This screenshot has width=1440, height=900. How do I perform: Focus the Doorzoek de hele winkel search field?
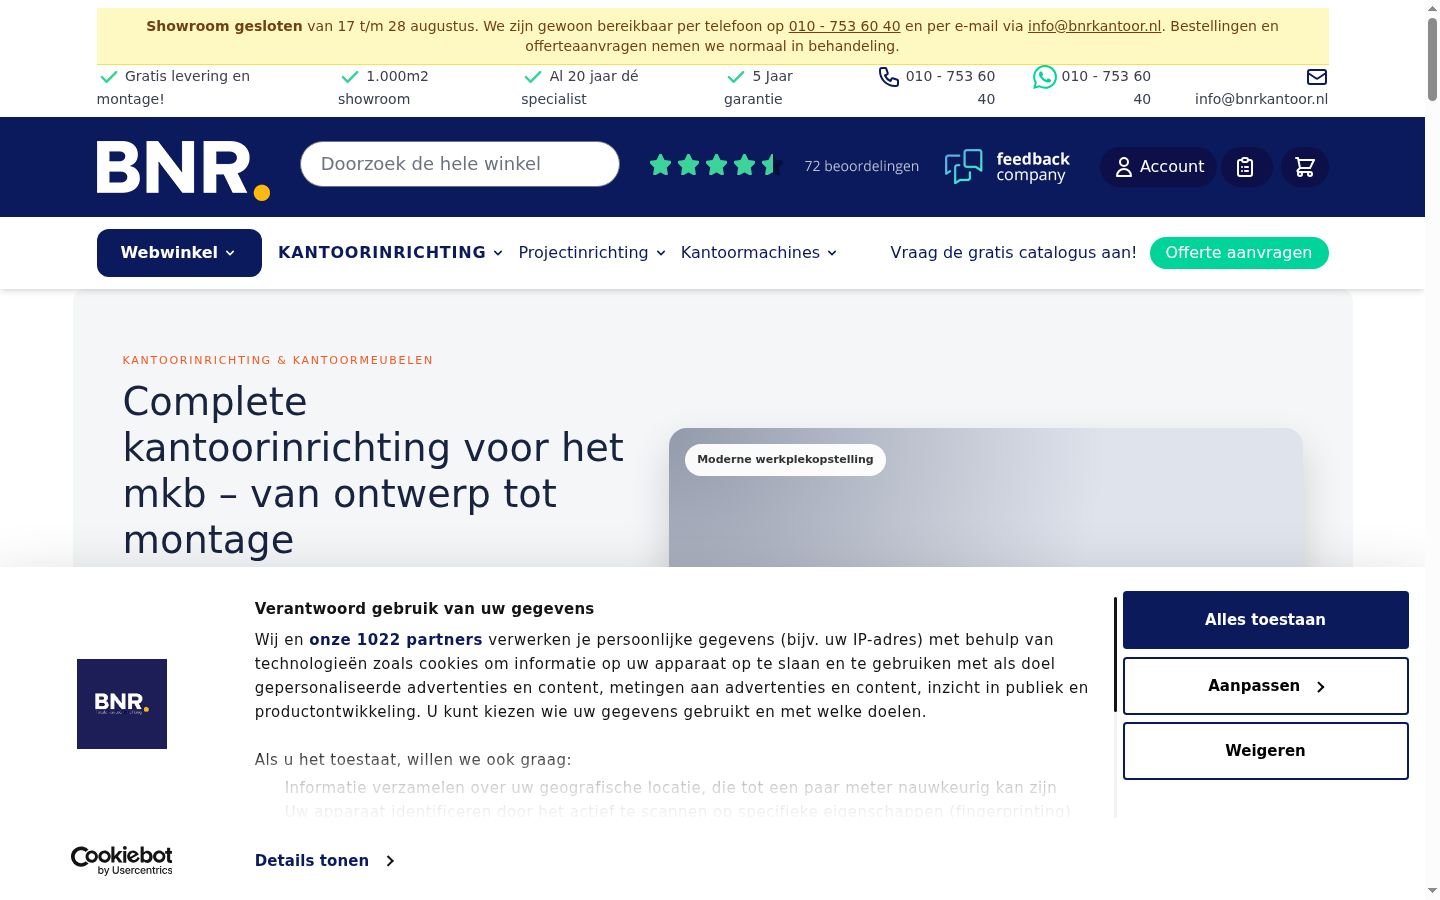pyautogui.click(x=460, y=164)
